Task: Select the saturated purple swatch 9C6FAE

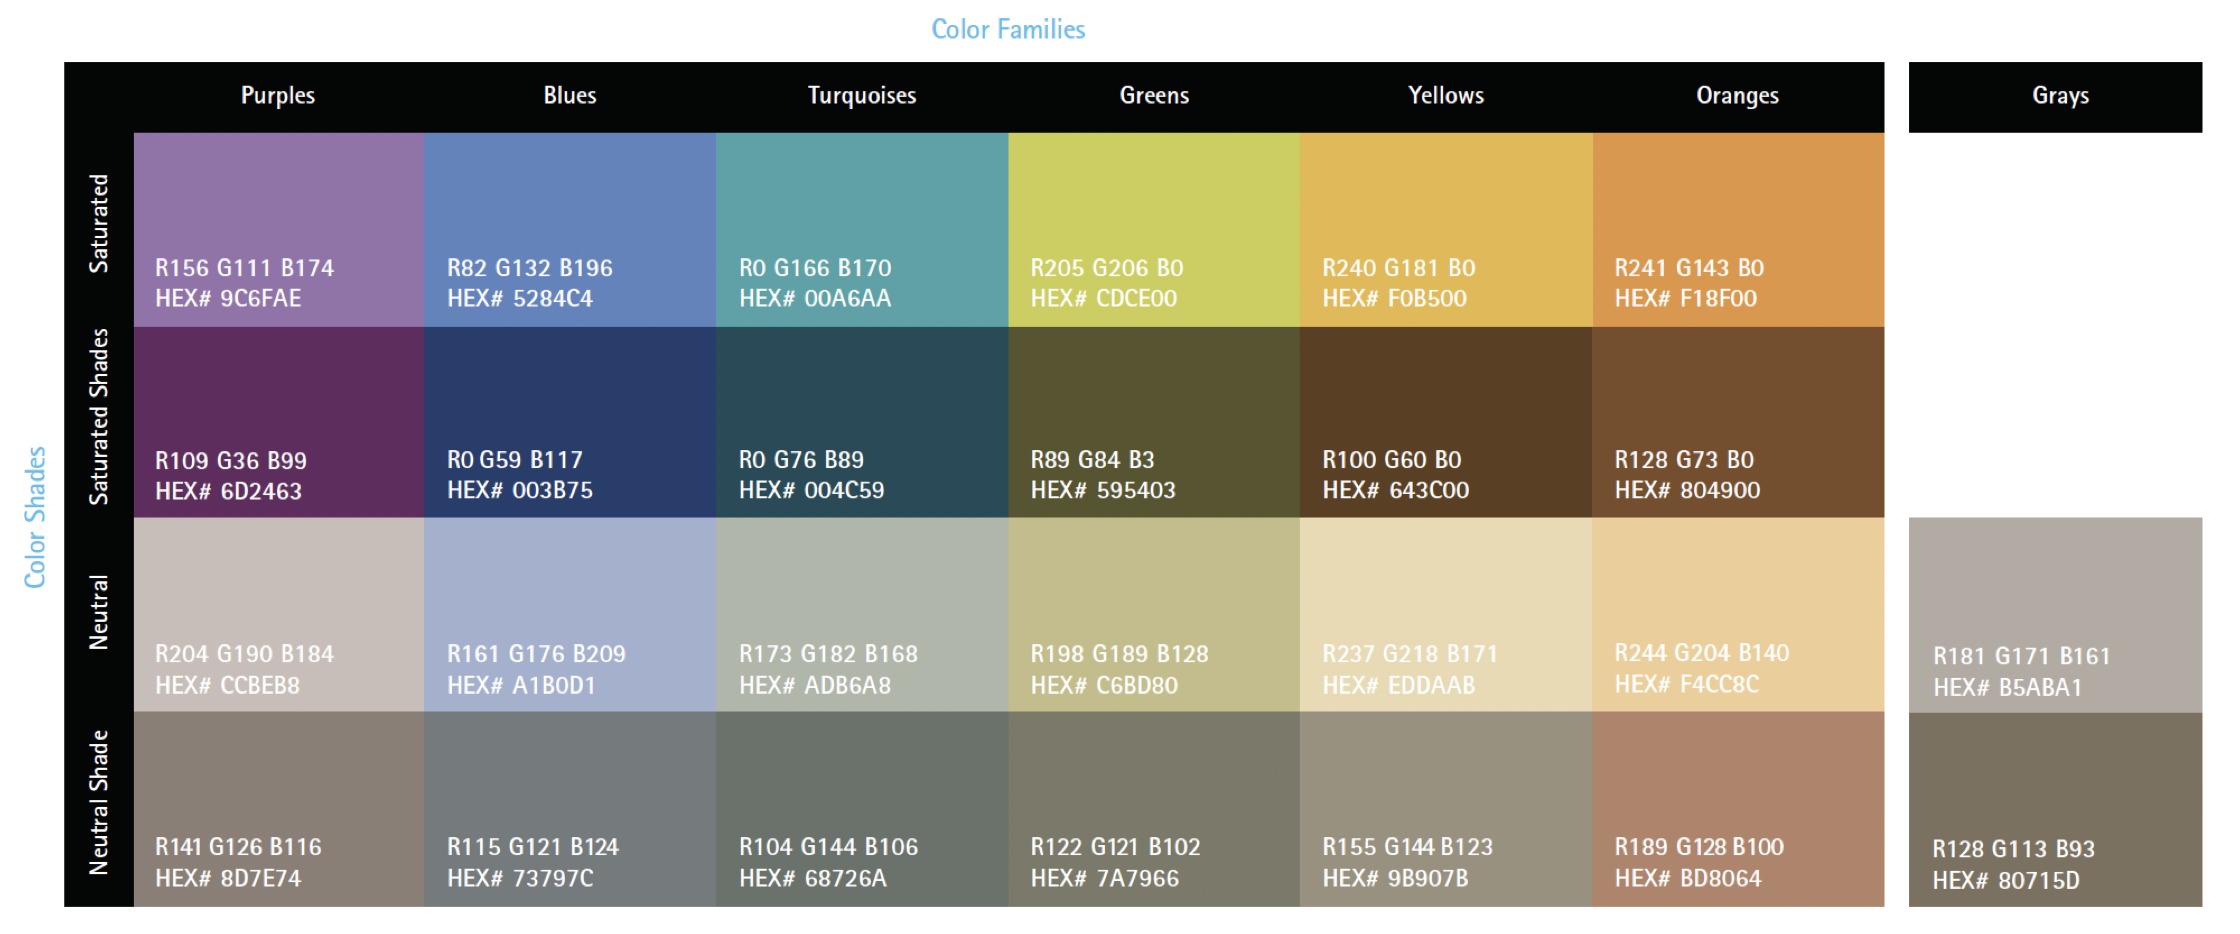Action: (278, 229)
